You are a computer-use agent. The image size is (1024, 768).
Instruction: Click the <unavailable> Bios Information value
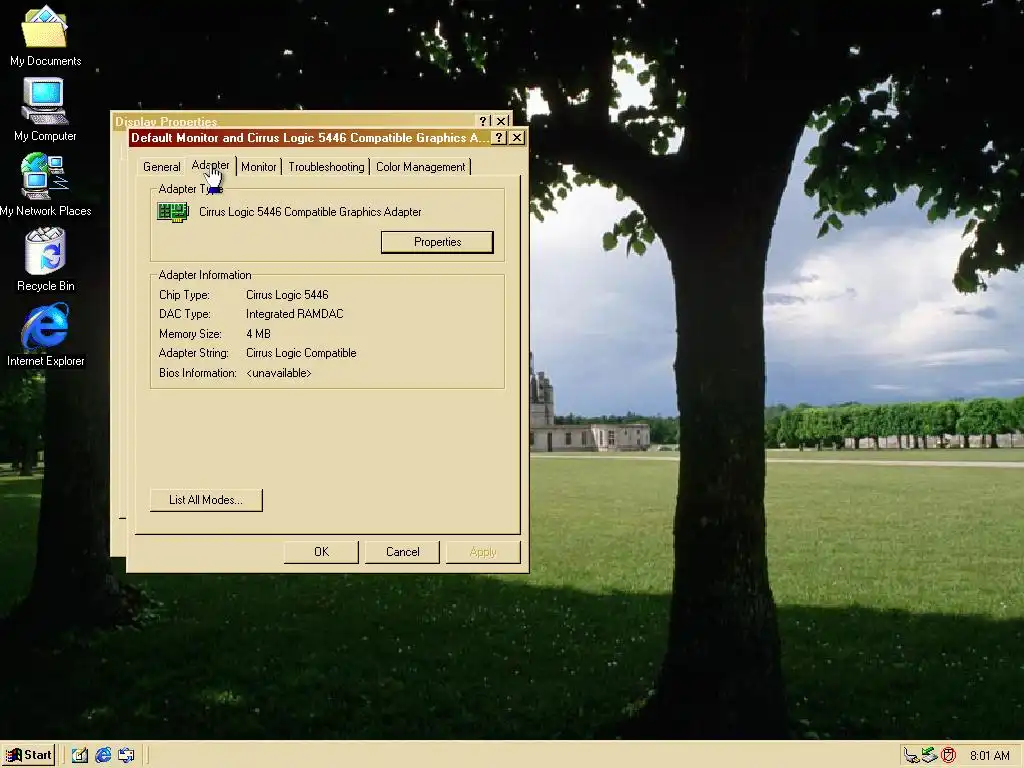(x=279, y=373)
